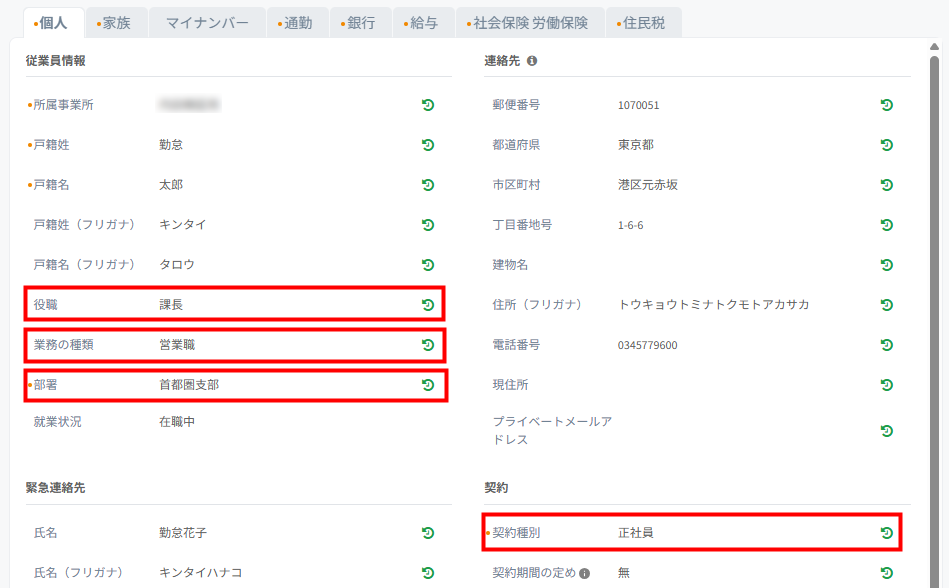Select the 住民税 tab
This screenshot has height=588, width=949.
click(643, 23)
